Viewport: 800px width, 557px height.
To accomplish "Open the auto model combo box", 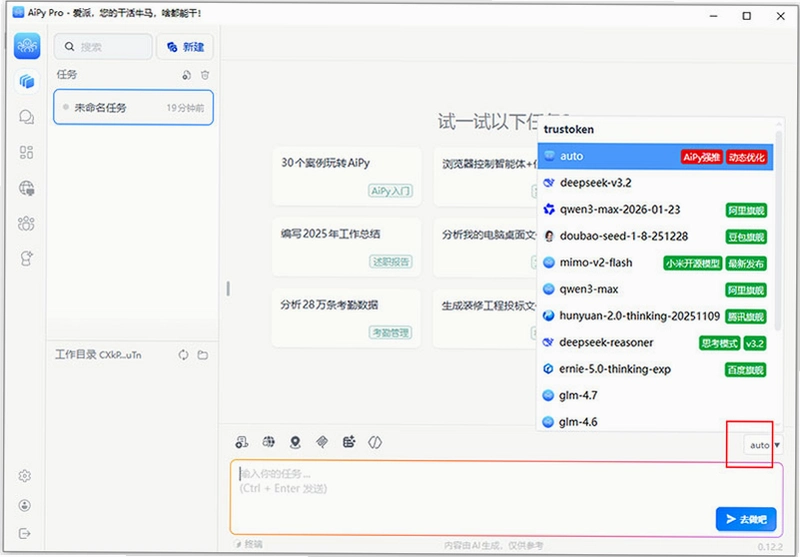I will tap(763, 445).
